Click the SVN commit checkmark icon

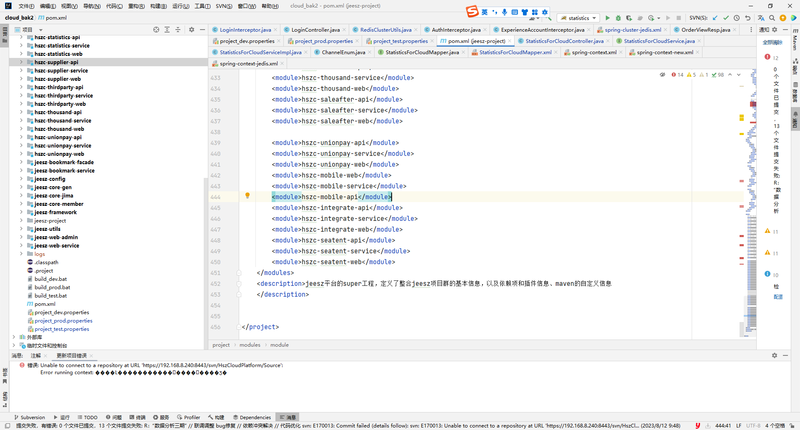click(x=726, y=18)
